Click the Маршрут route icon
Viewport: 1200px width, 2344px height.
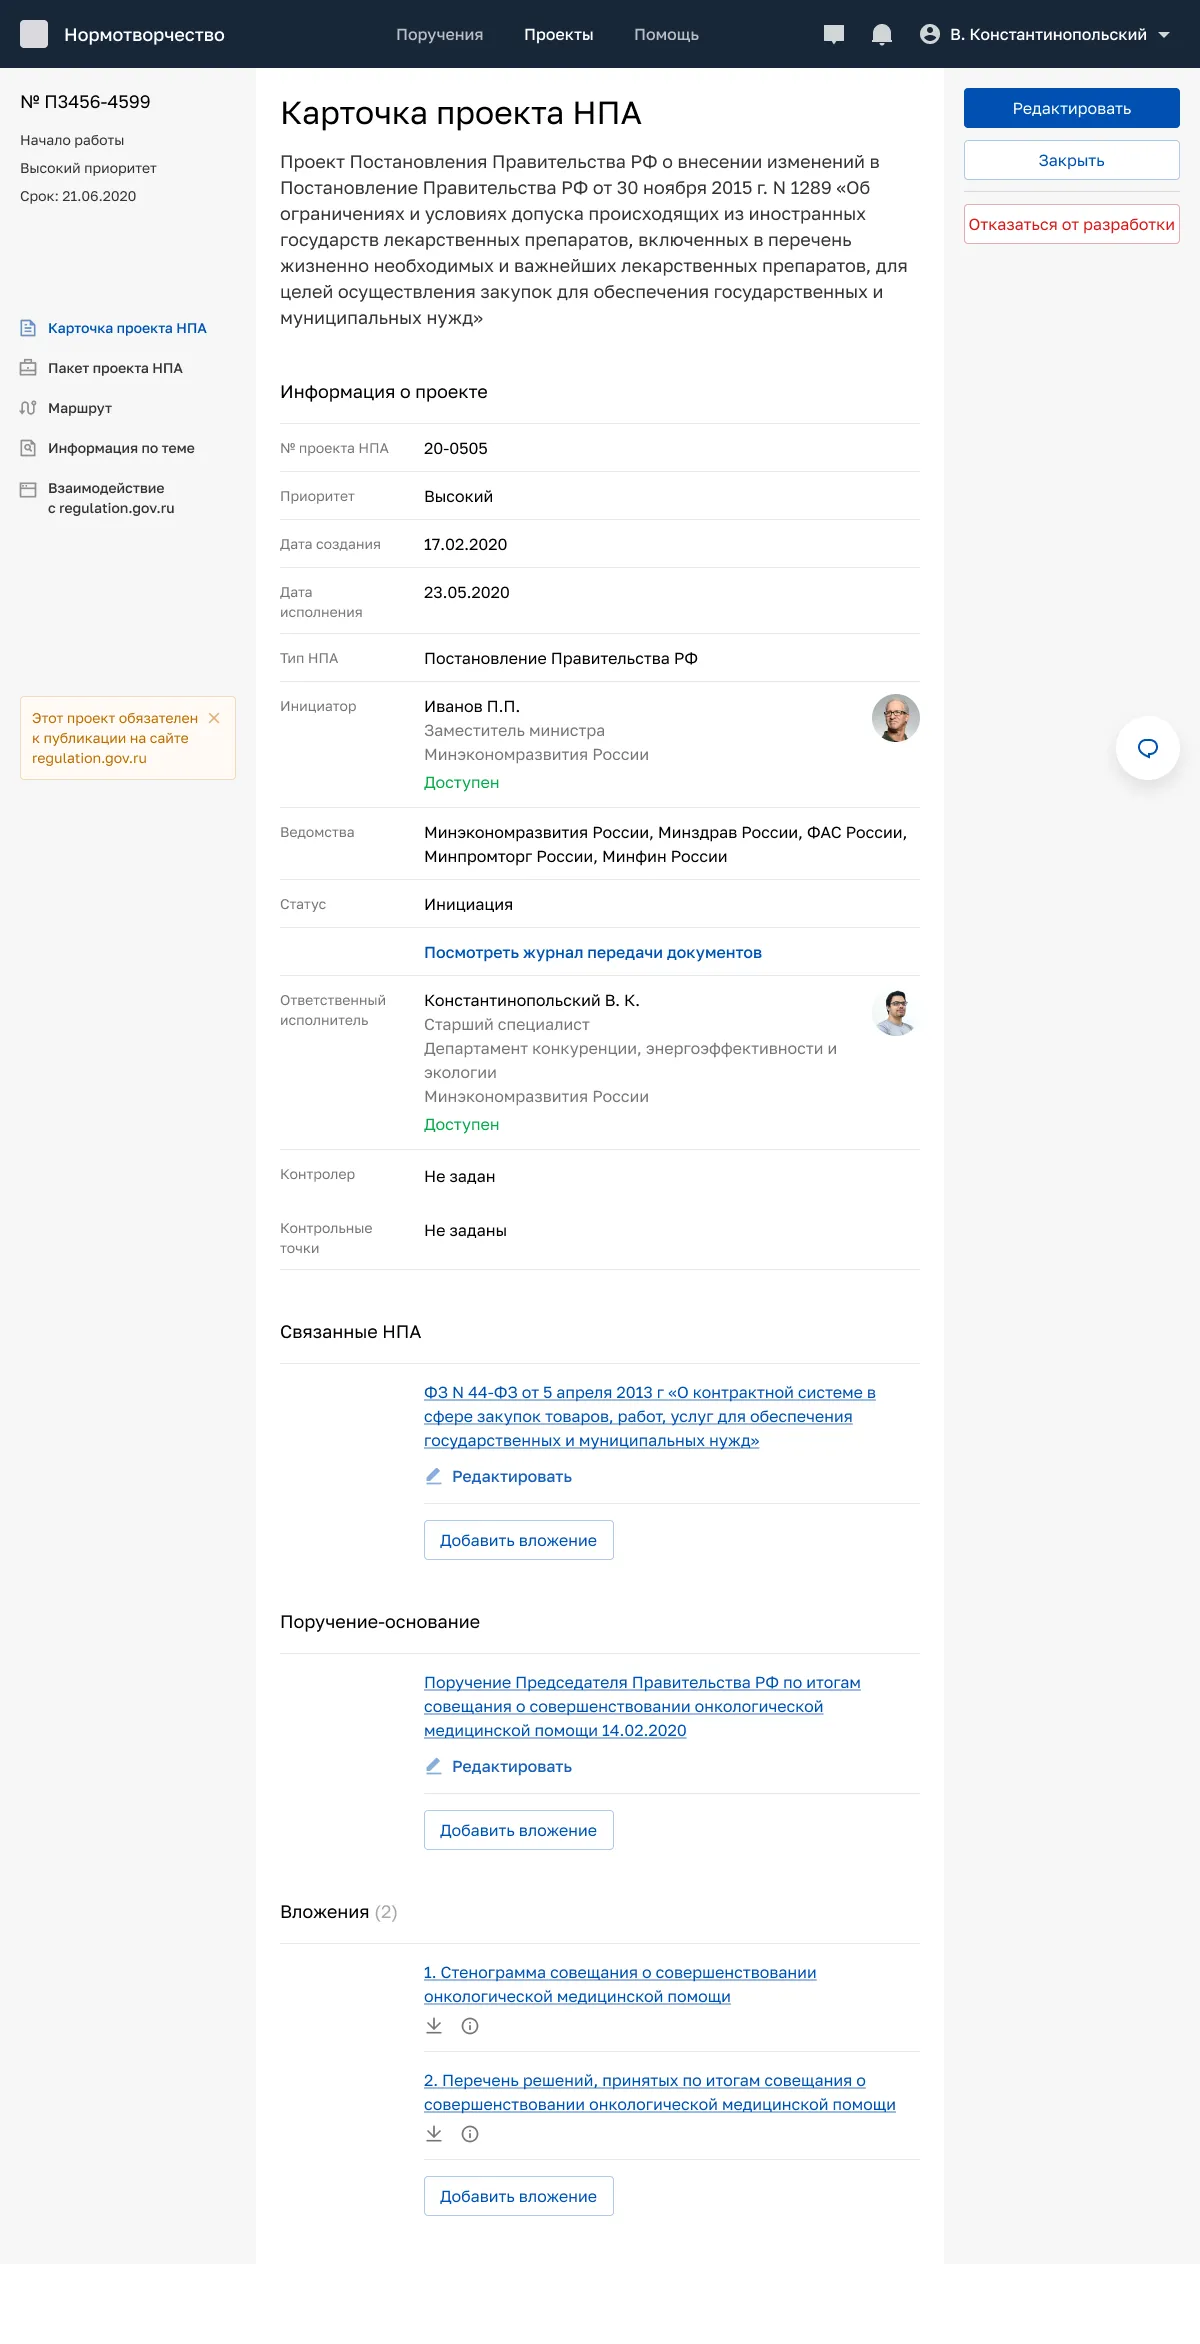point(28,408)
